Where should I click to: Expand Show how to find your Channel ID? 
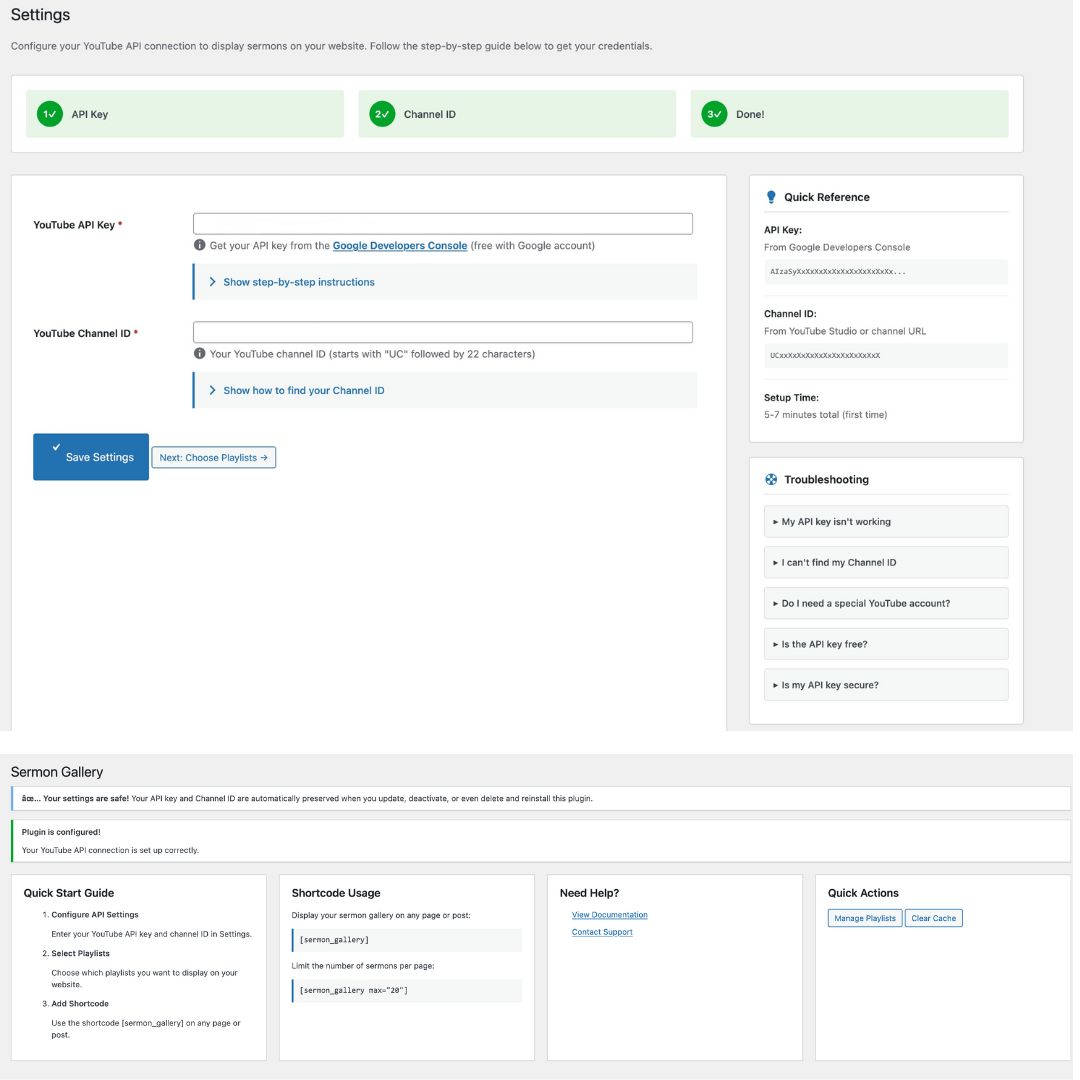[x=303, y=390]
